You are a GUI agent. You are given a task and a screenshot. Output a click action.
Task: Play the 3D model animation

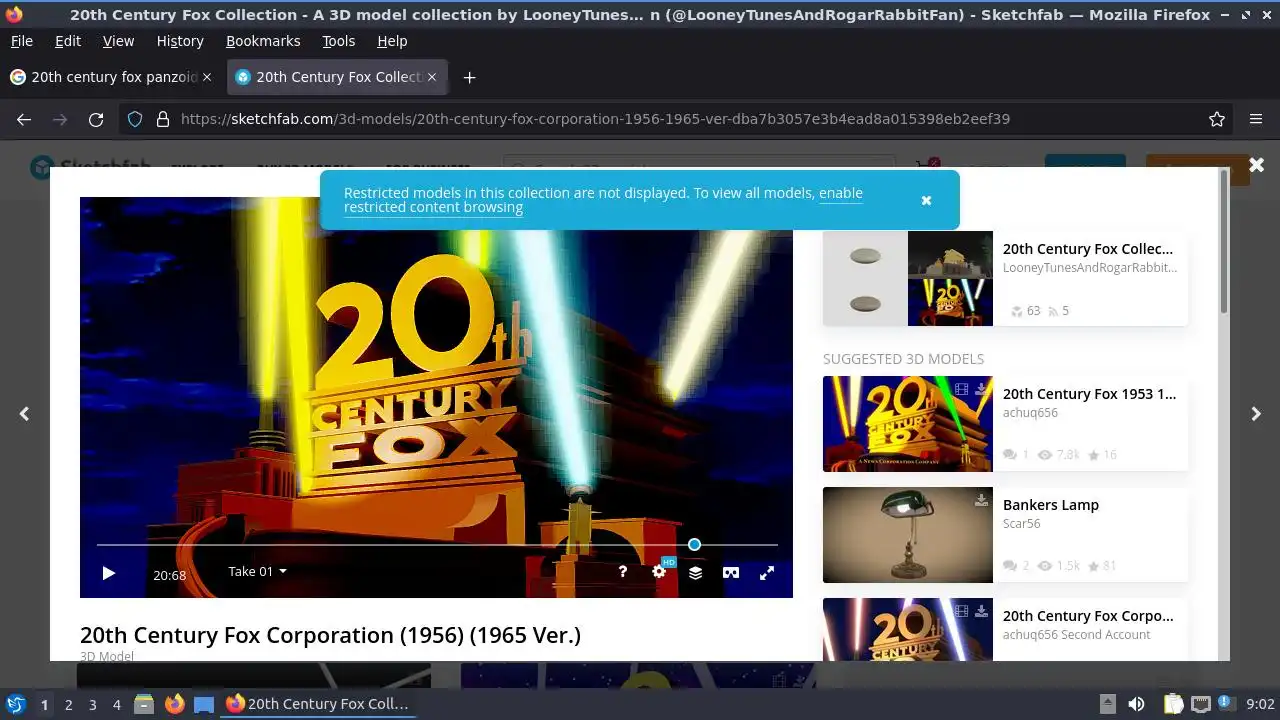[109, 573]
